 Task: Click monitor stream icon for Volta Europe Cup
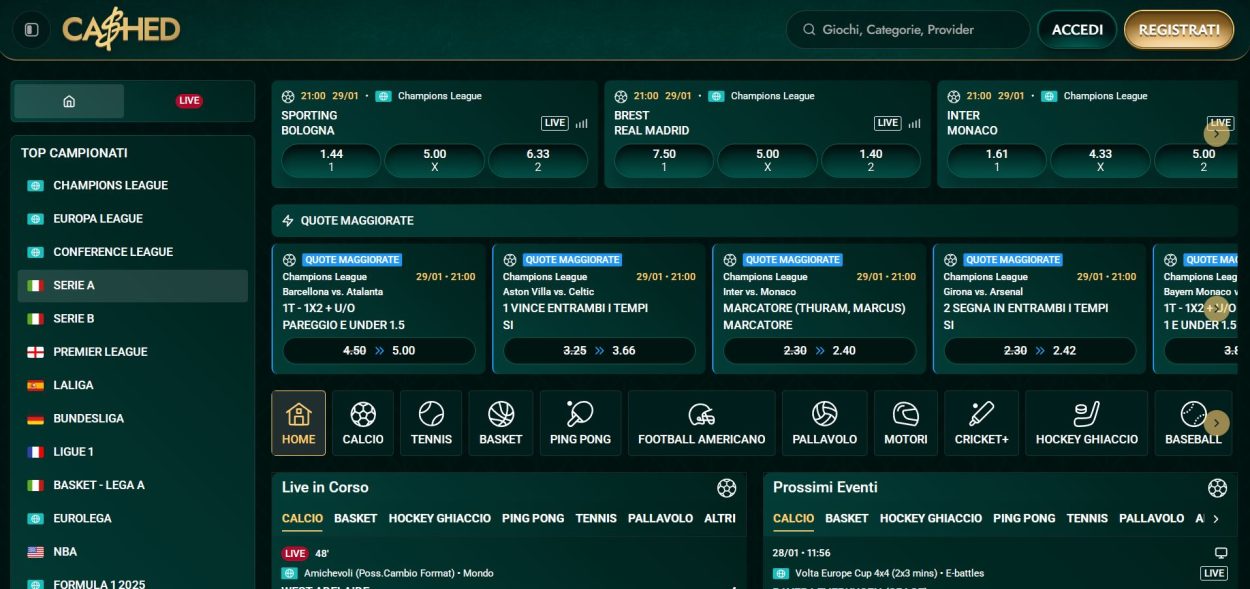click(x=1220, y=553)
